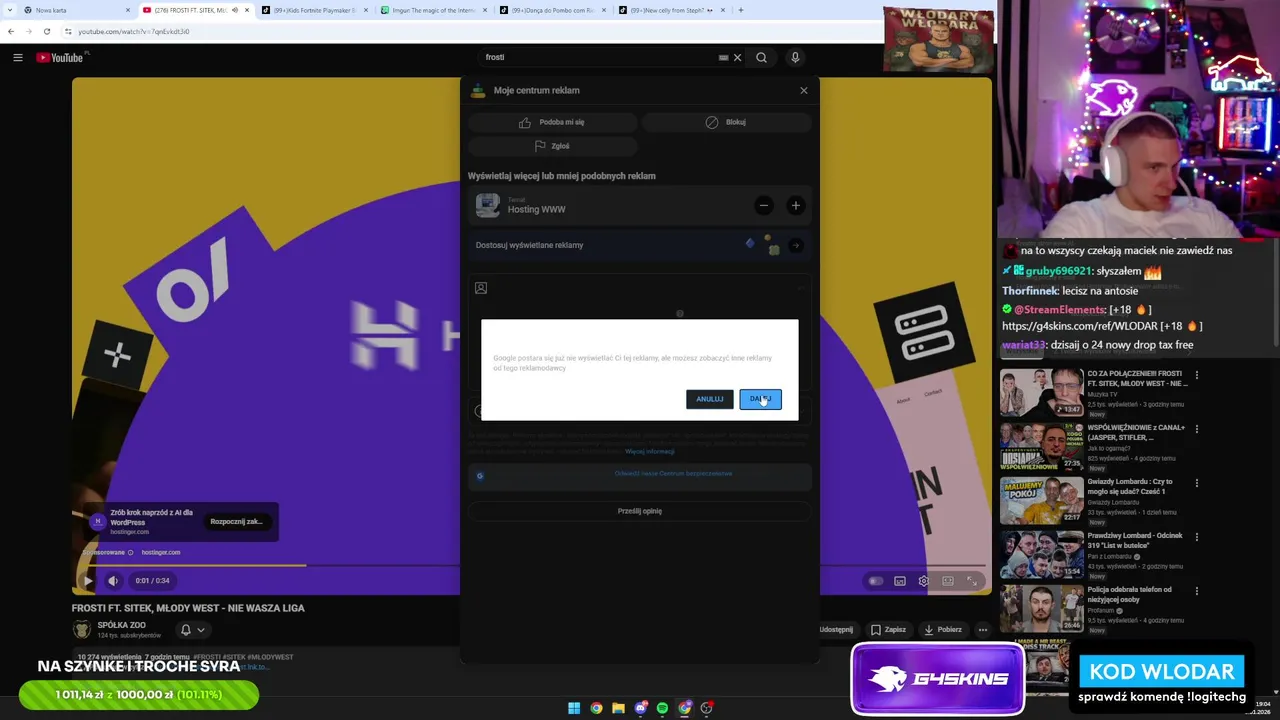This screenshot has height=720, width=1280.
Task: Switch to the FROSTI FT. SITEK tab
Action: click(195, 10)
